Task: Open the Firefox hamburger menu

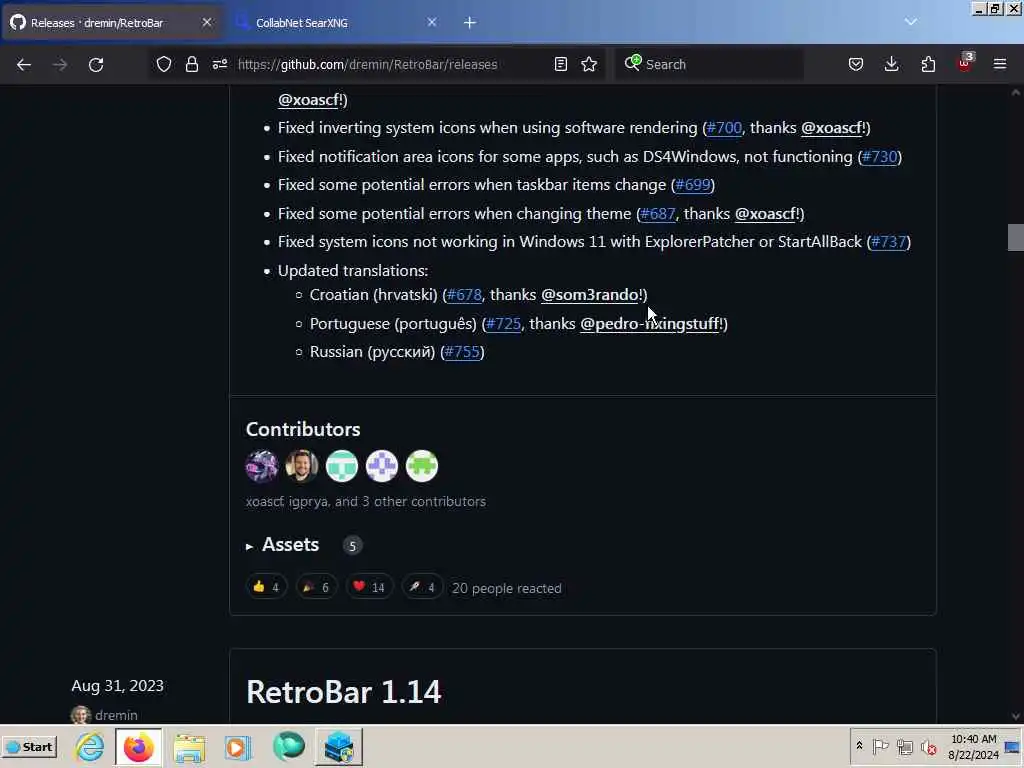Action: click(x=1000, y=64)
